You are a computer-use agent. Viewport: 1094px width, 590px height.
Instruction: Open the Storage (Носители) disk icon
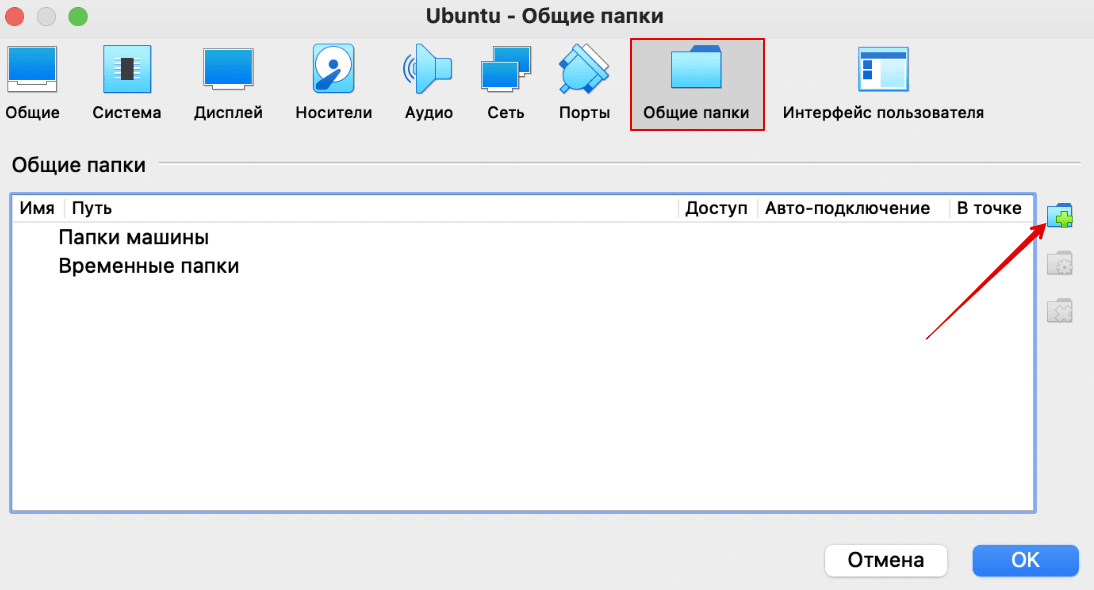(334, 70)
